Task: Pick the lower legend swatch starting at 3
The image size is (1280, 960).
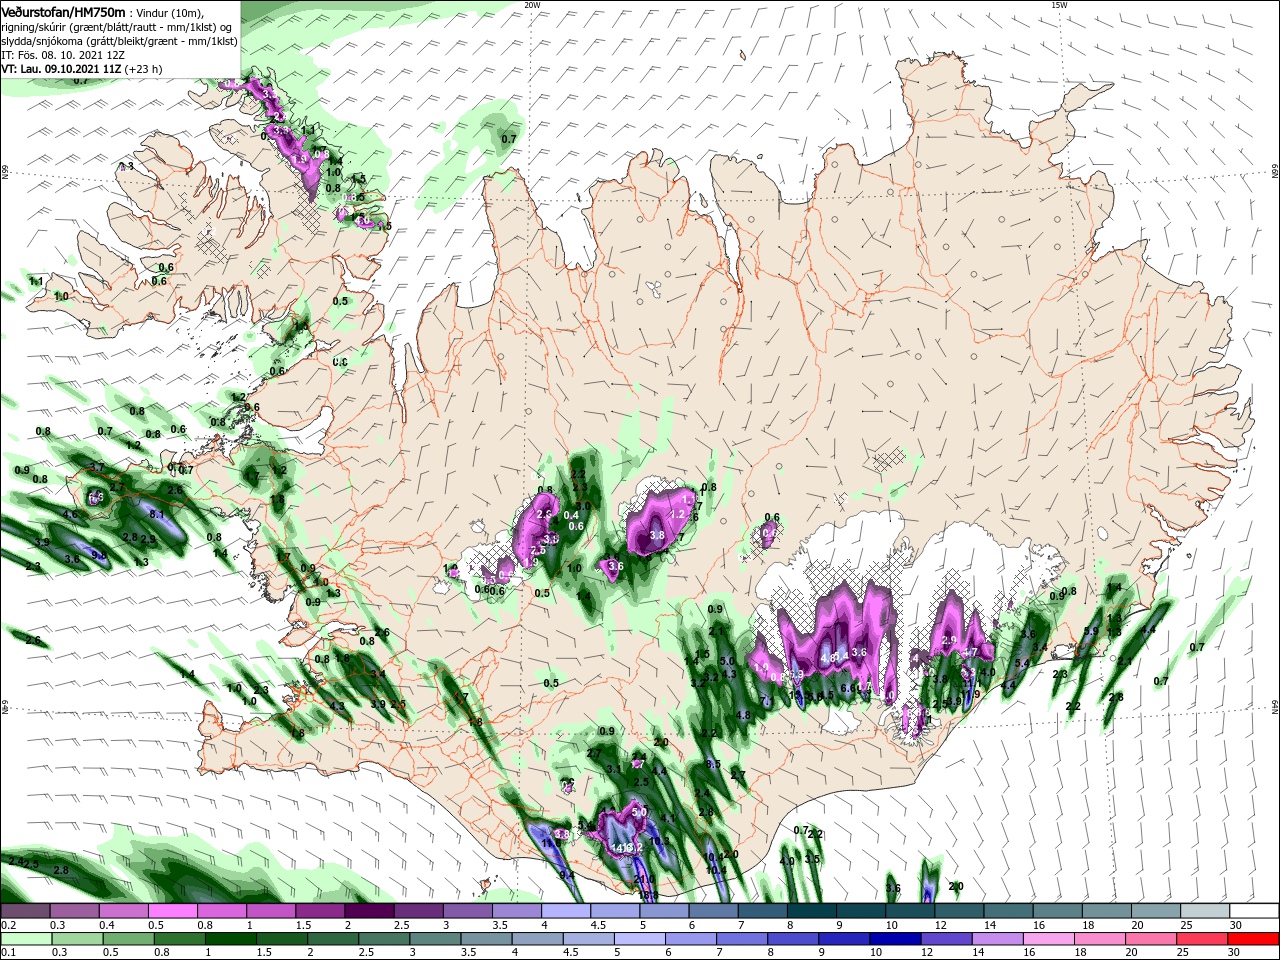Action: click(x=438, y=940)
